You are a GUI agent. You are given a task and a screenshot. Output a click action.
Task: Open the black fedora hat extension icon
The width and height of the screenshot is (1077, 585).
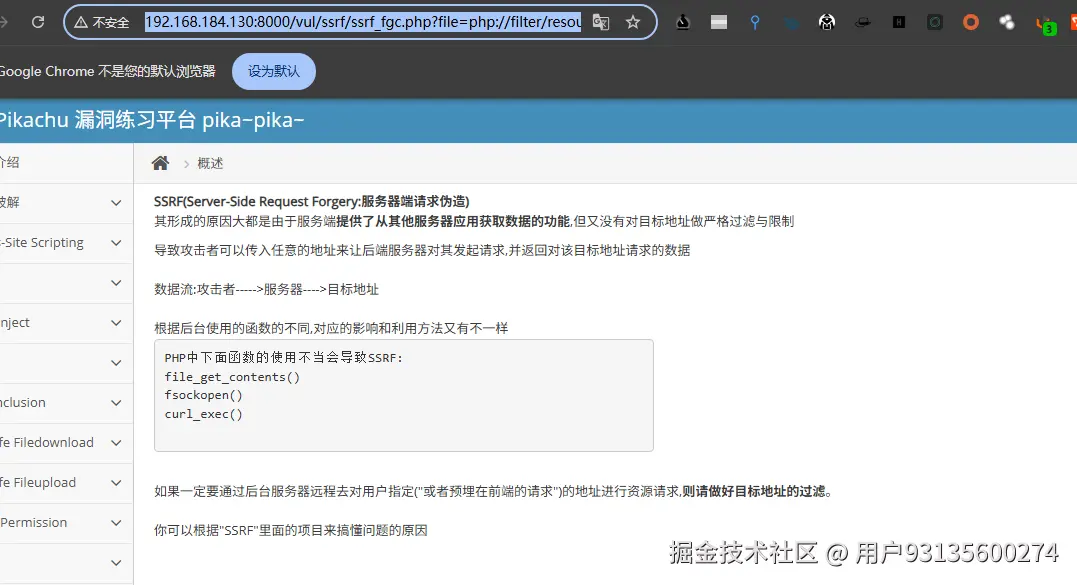coord(863,23)
